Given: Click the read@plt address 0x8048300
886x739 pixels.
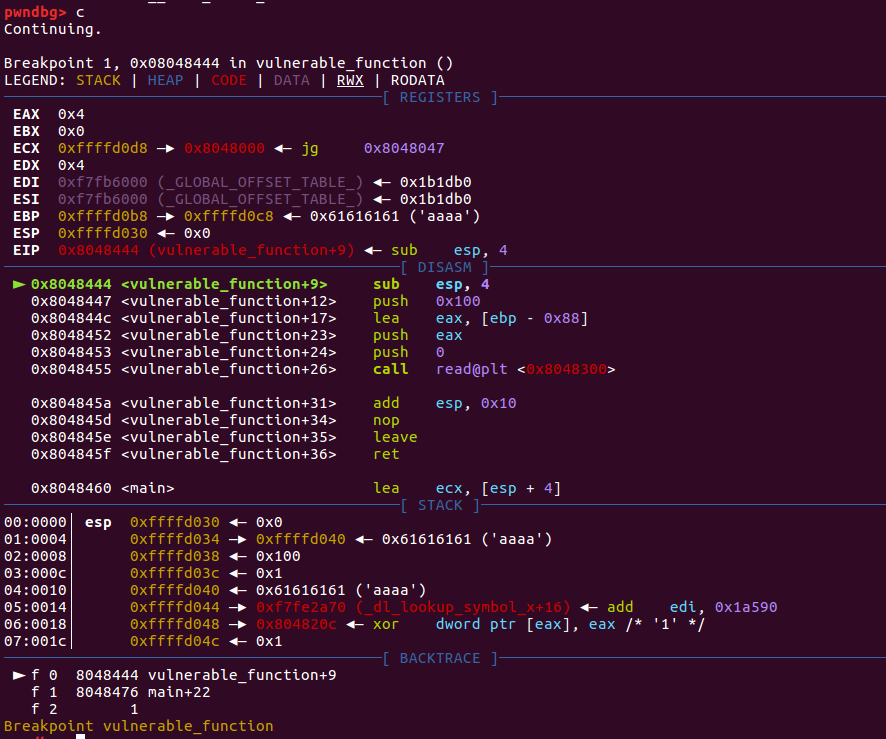Looking at the screenshot, I should click(x=566, y=369).
